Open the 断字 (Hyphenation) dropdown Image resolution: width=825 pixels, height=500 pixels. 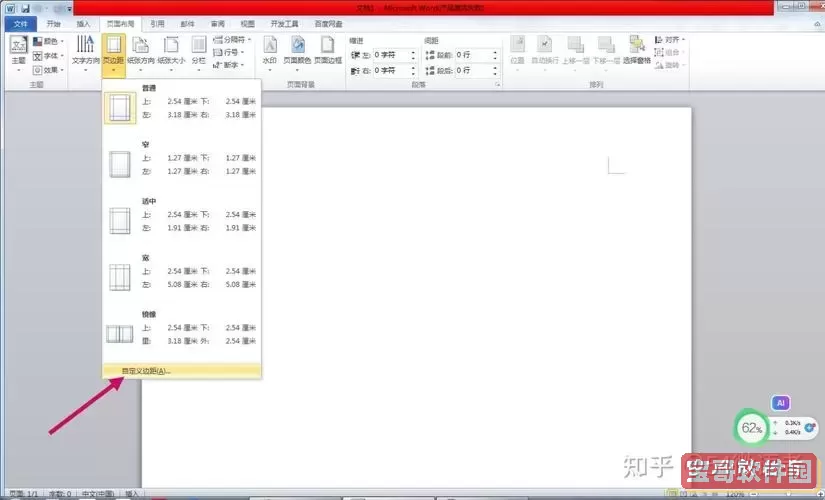pyautogui.click(x=229, y=65)
